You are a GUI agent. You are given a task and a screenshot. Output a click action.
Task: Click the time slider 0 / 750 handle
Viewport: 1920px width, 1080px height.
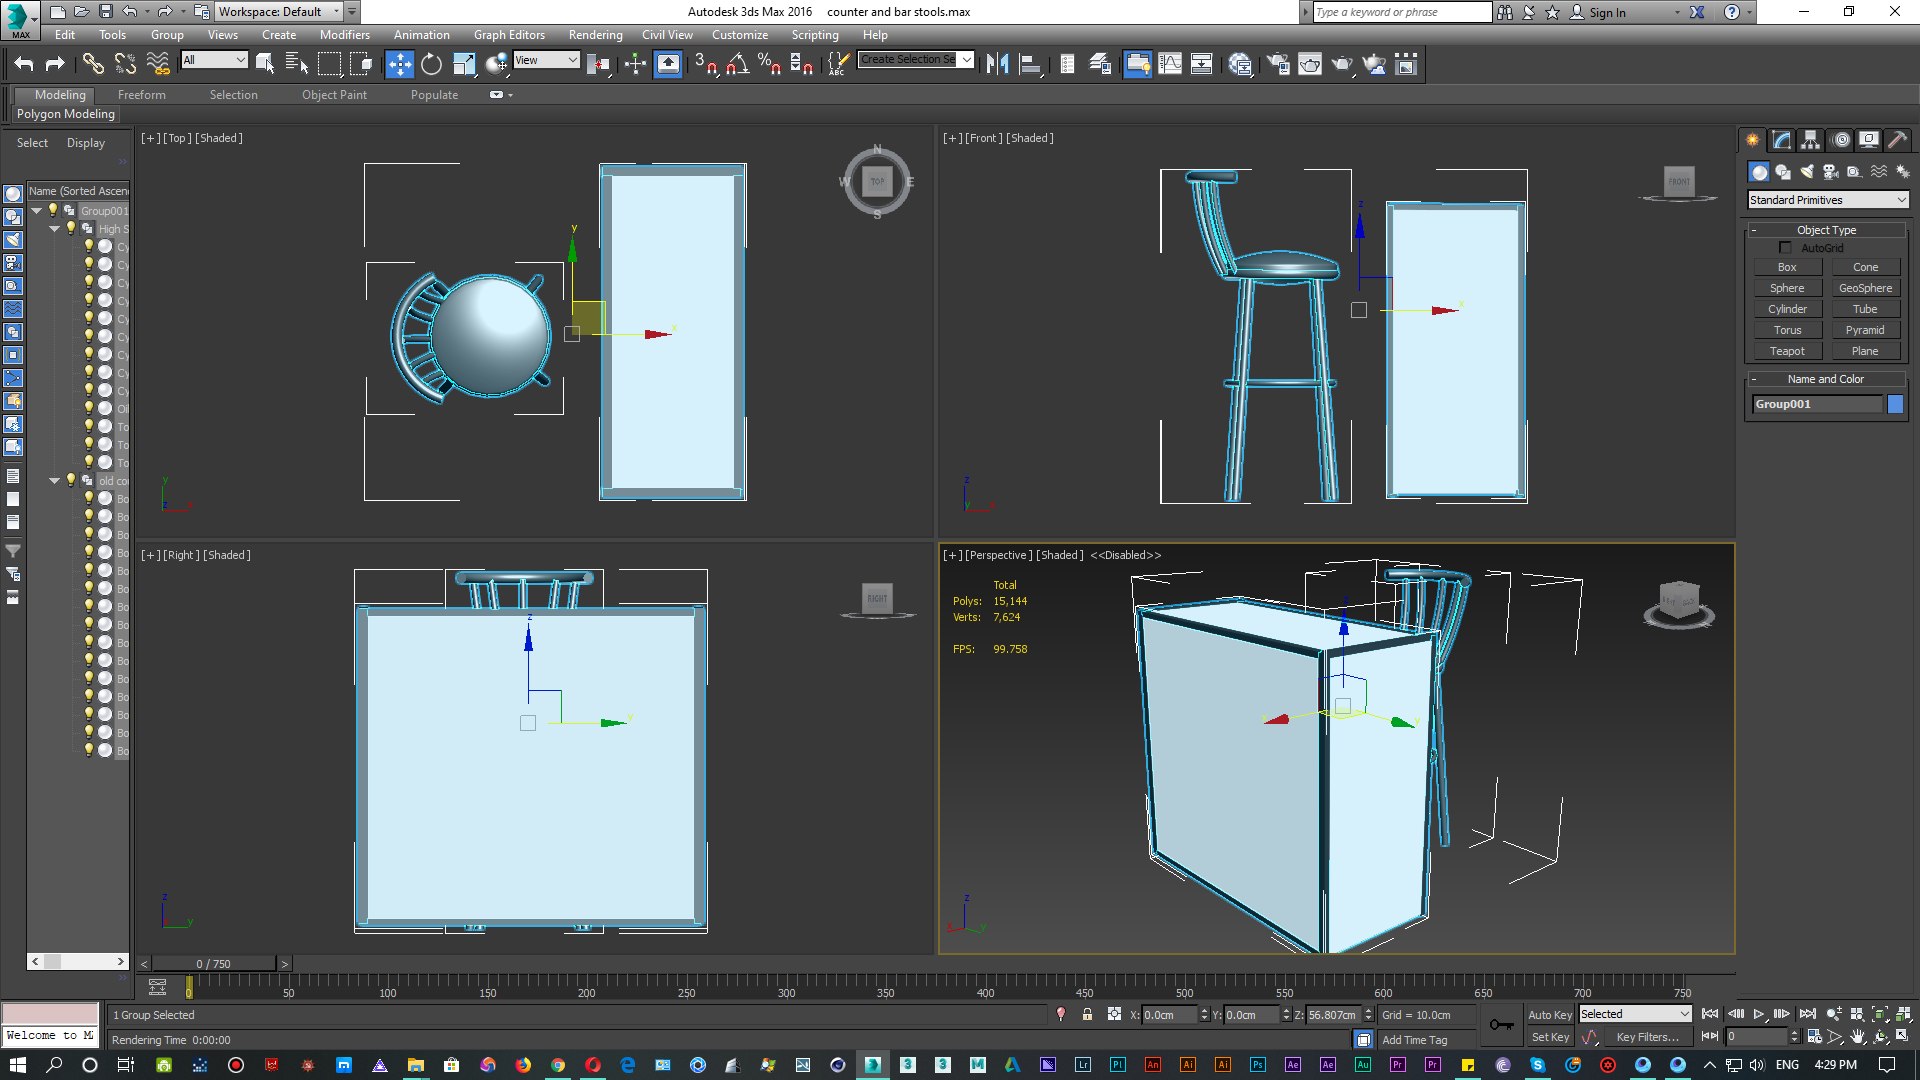[213, 964]
